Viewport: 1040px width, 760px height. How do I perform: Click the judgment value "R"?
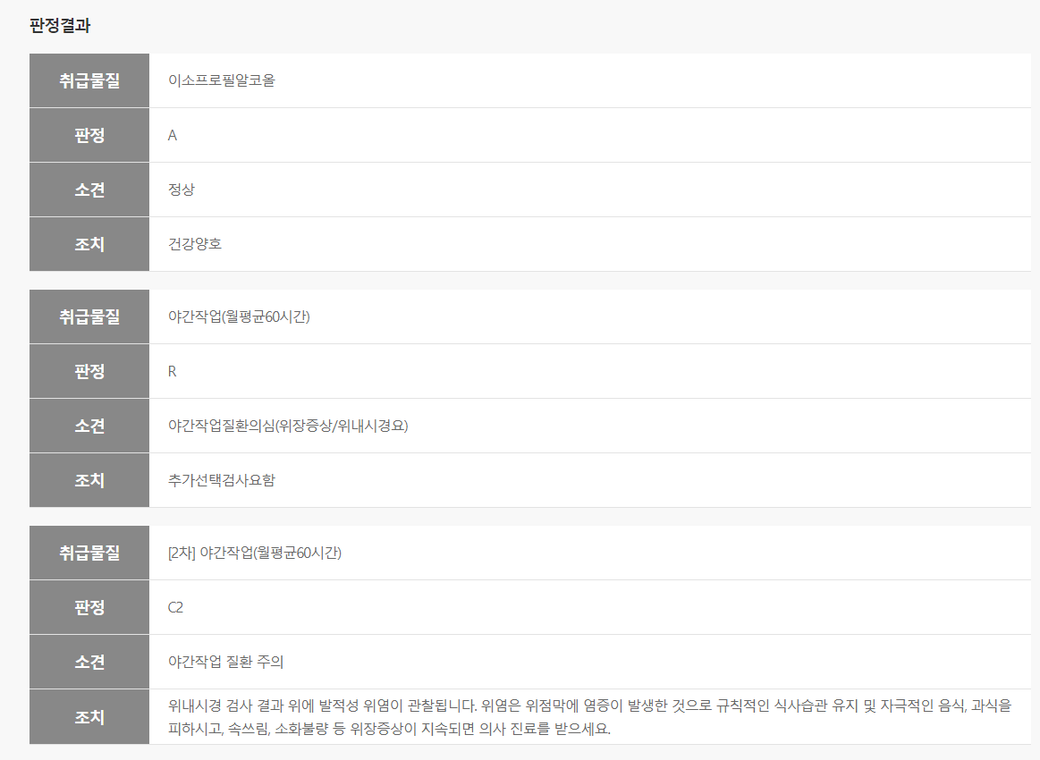173,371
